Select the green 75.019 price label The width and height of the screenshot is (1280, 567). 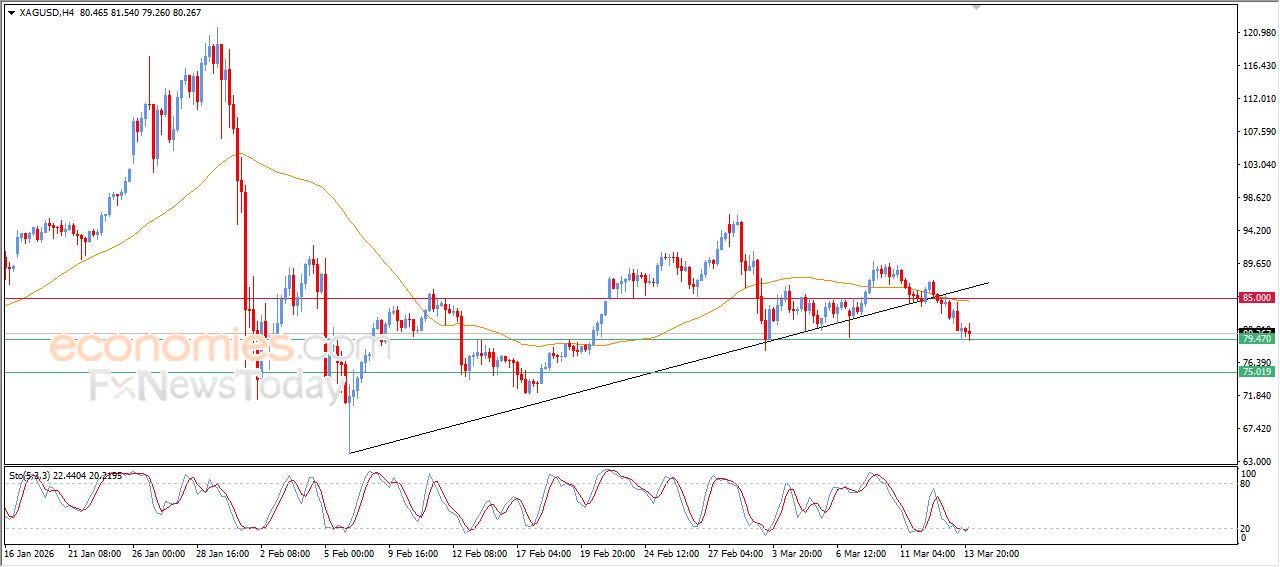(1256, 372)
